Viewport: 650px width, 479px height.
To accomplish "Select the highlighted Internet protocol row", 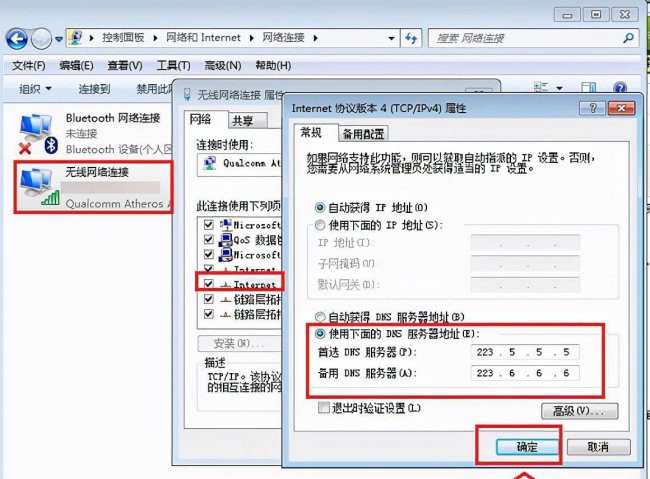I will [x=240, y=284].
